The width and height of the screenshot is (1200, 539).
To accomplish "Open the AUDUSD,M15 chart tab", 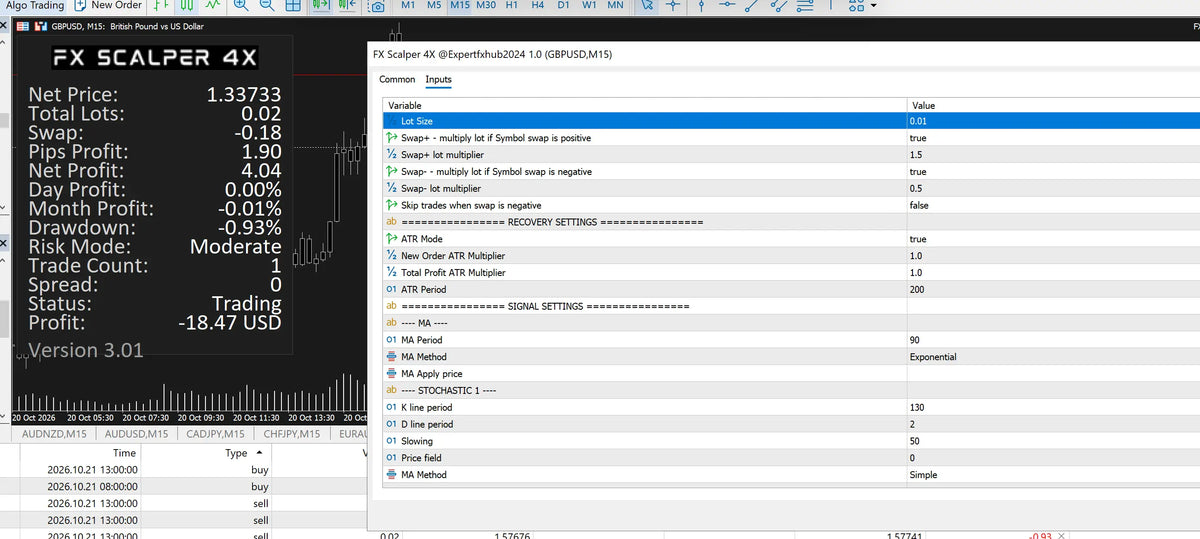I will 138,434.
